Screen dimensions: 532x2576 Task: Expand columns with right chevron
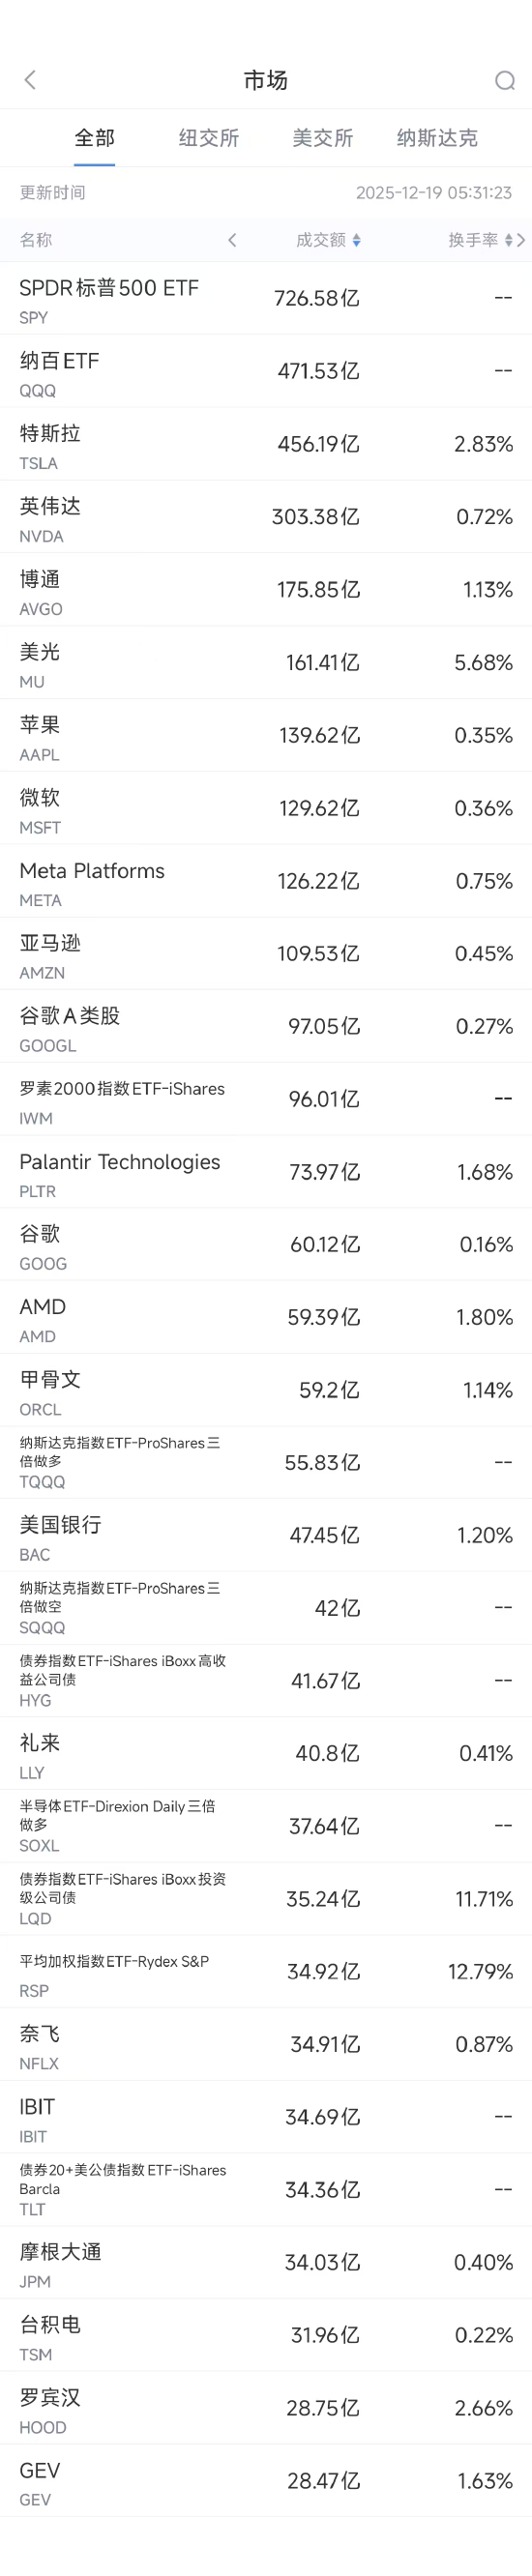520,240
